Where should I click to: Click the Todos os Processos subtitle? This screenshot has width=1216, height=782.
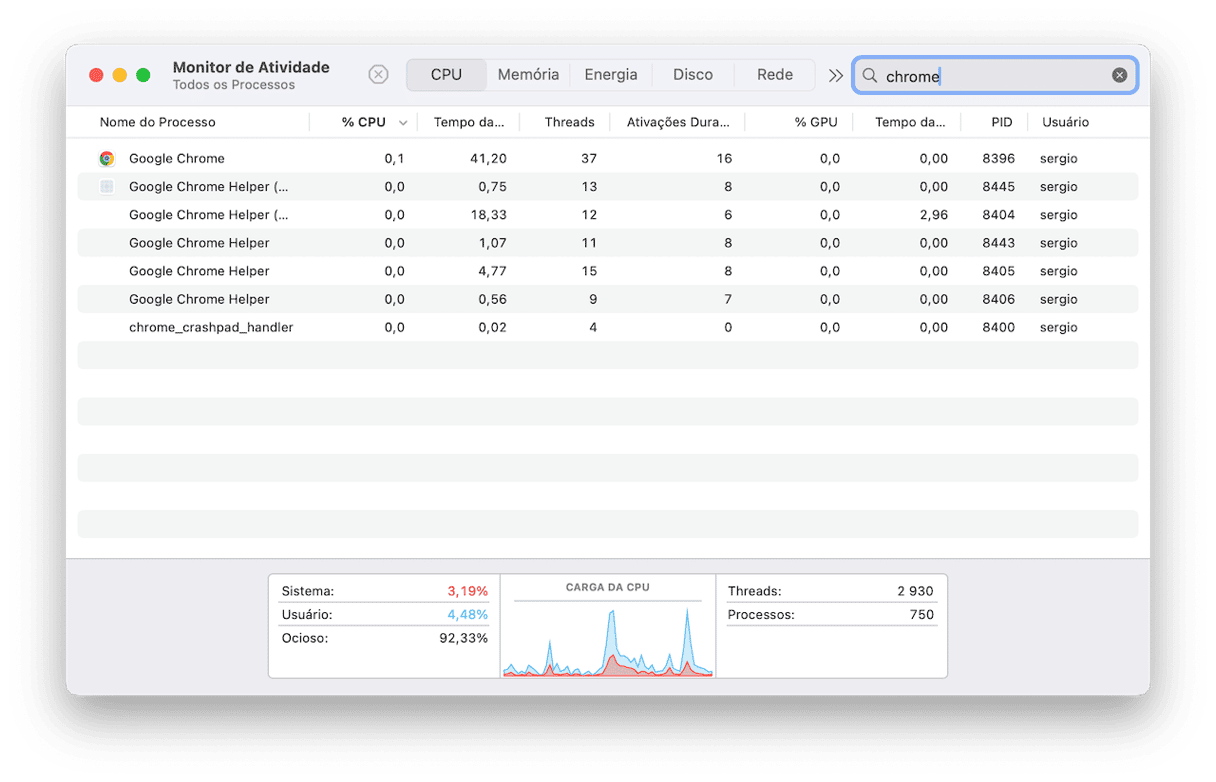click(x=234, y=85)
